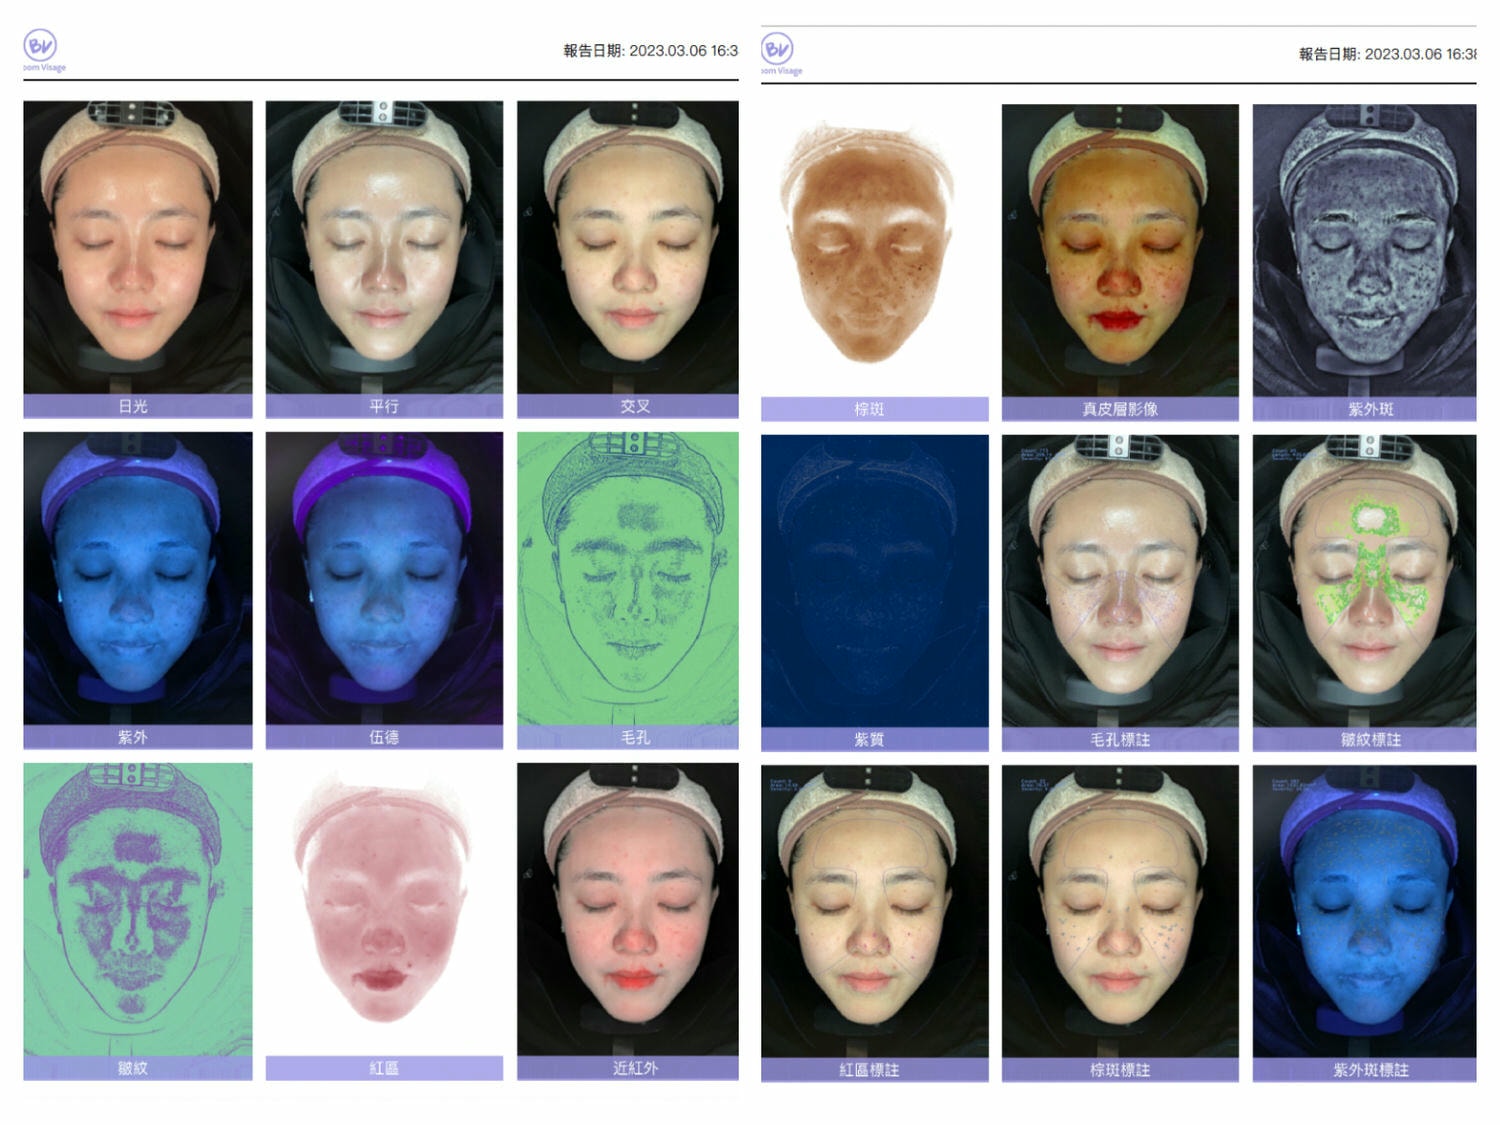Open the 紫外 ultraviolet face image
Viewport: 1500px width, 1125px height.
click(x=138, y=578)
